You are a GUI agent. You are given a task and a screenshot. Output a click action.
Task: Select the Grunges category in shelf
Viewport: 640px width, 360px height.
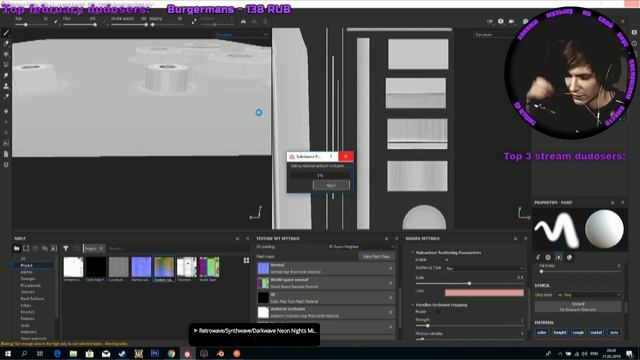28,279
